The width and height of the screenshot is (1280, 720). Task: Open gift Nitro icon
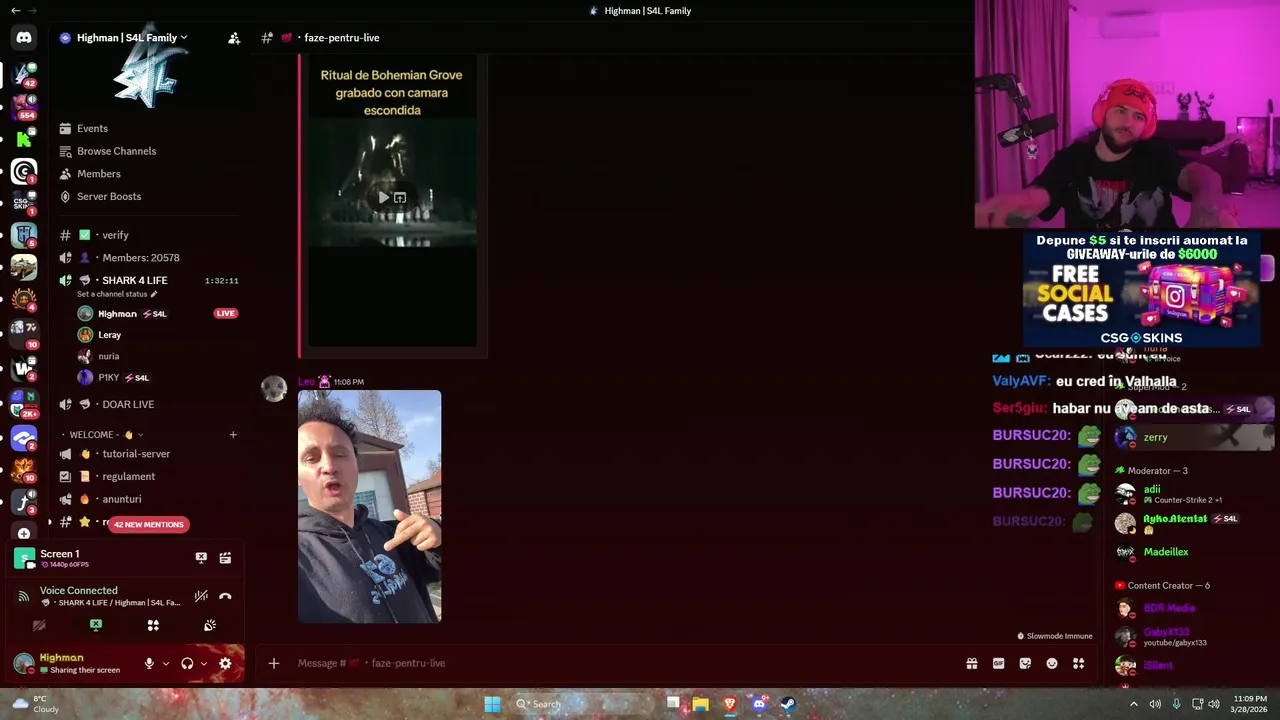(971, 663)
